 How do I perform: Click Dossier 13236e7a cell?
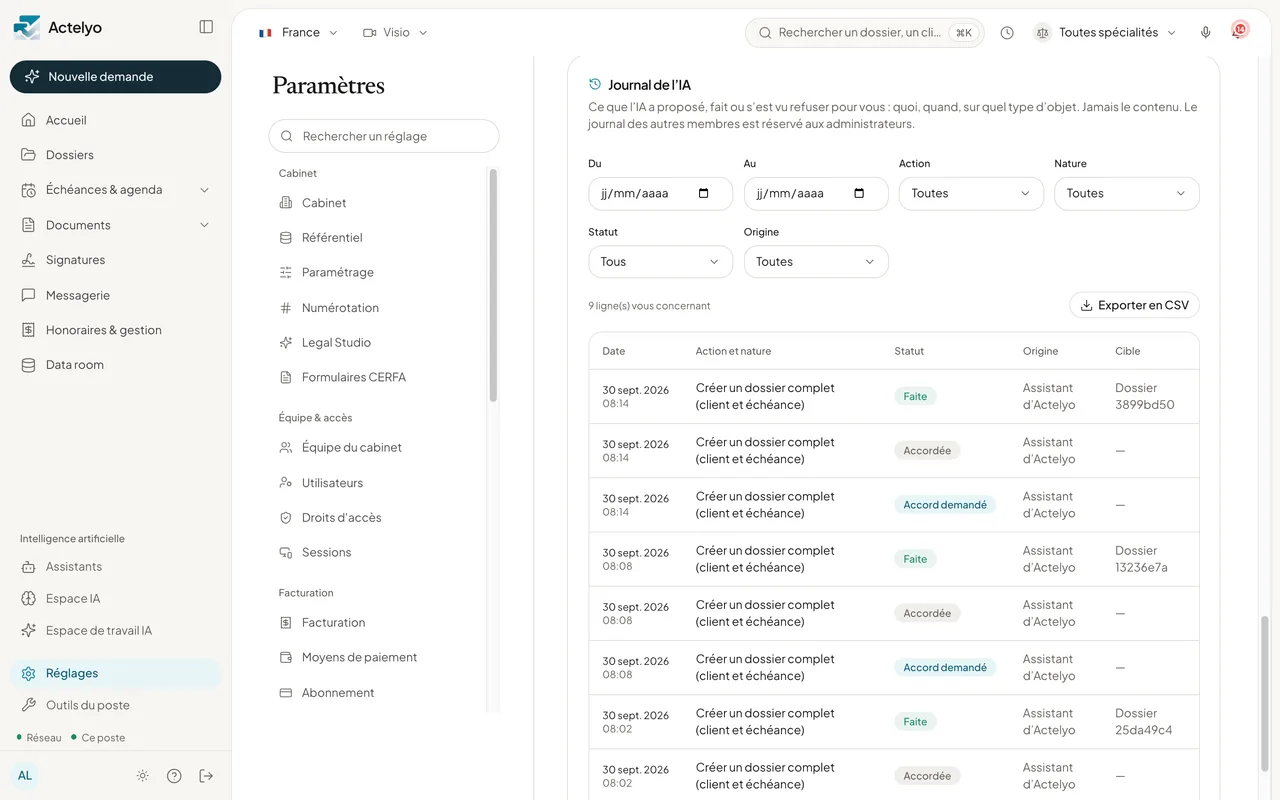click(x=1141, y=559)
